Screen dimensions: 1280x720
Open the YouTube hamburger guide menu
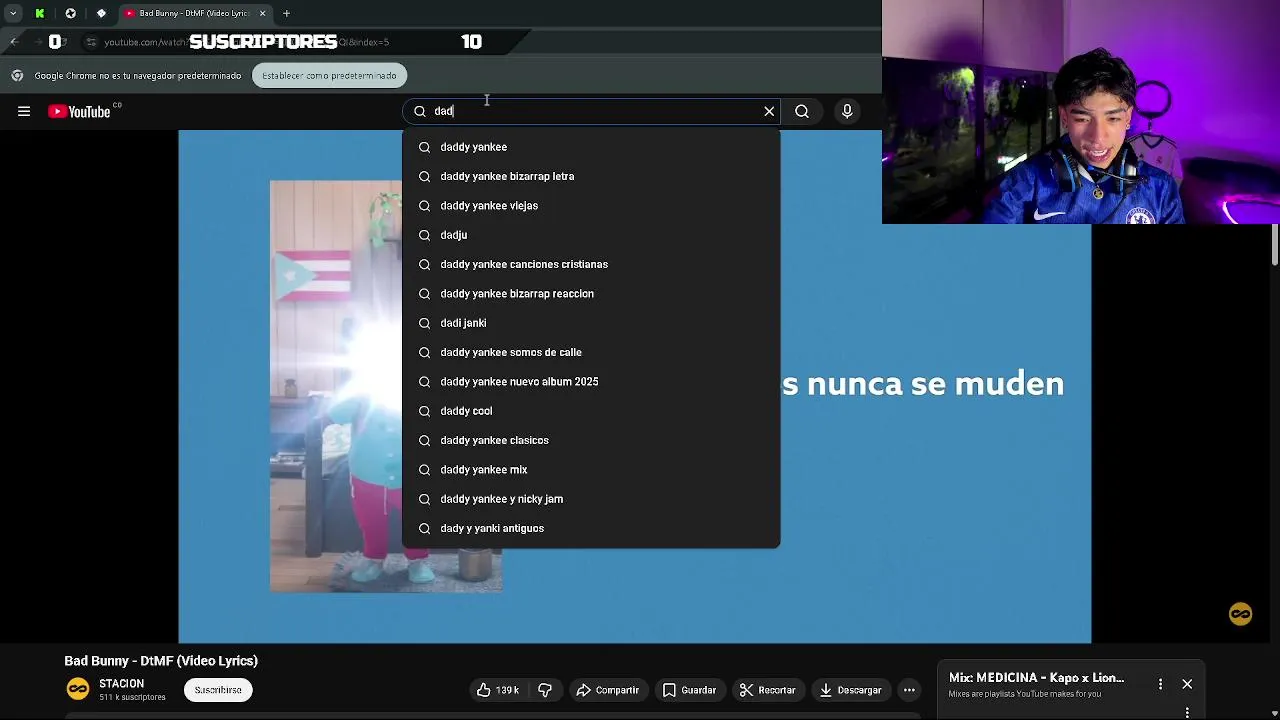coord(24,111)
